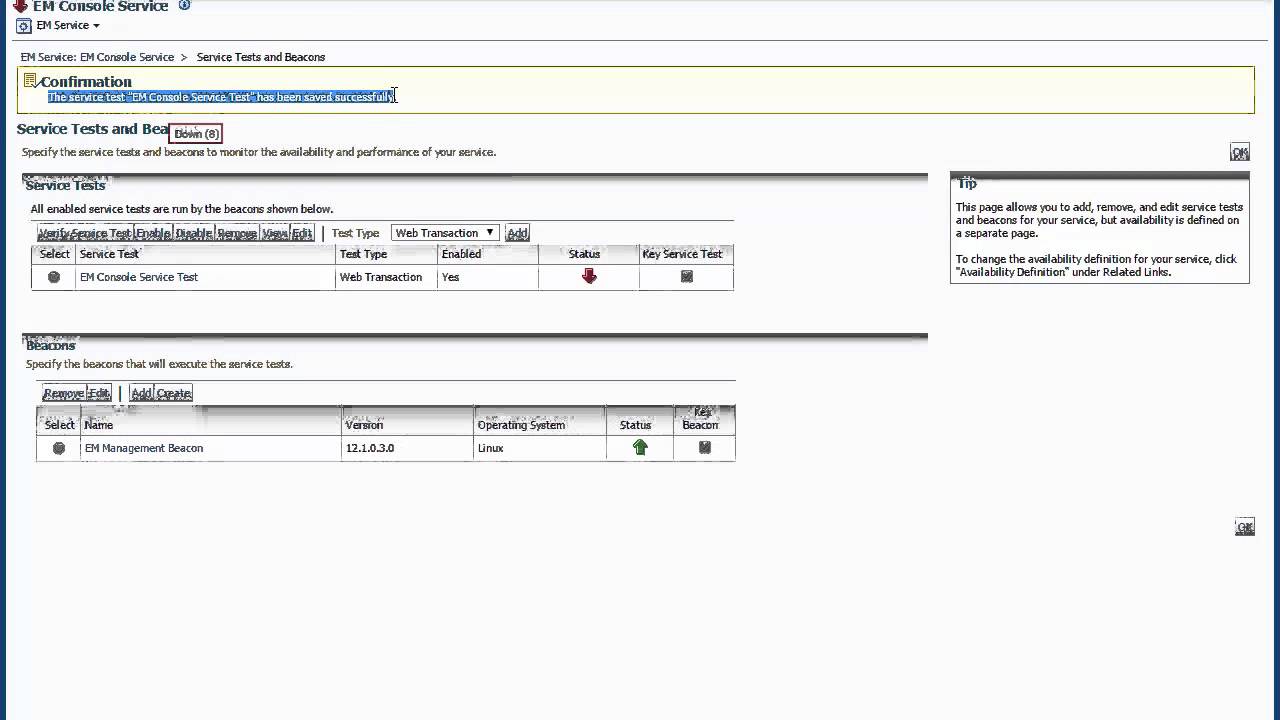Click the highlighted saved successfully confirmation message
Viewport: 1280px width, 720px height.
(x=221, y=97)
